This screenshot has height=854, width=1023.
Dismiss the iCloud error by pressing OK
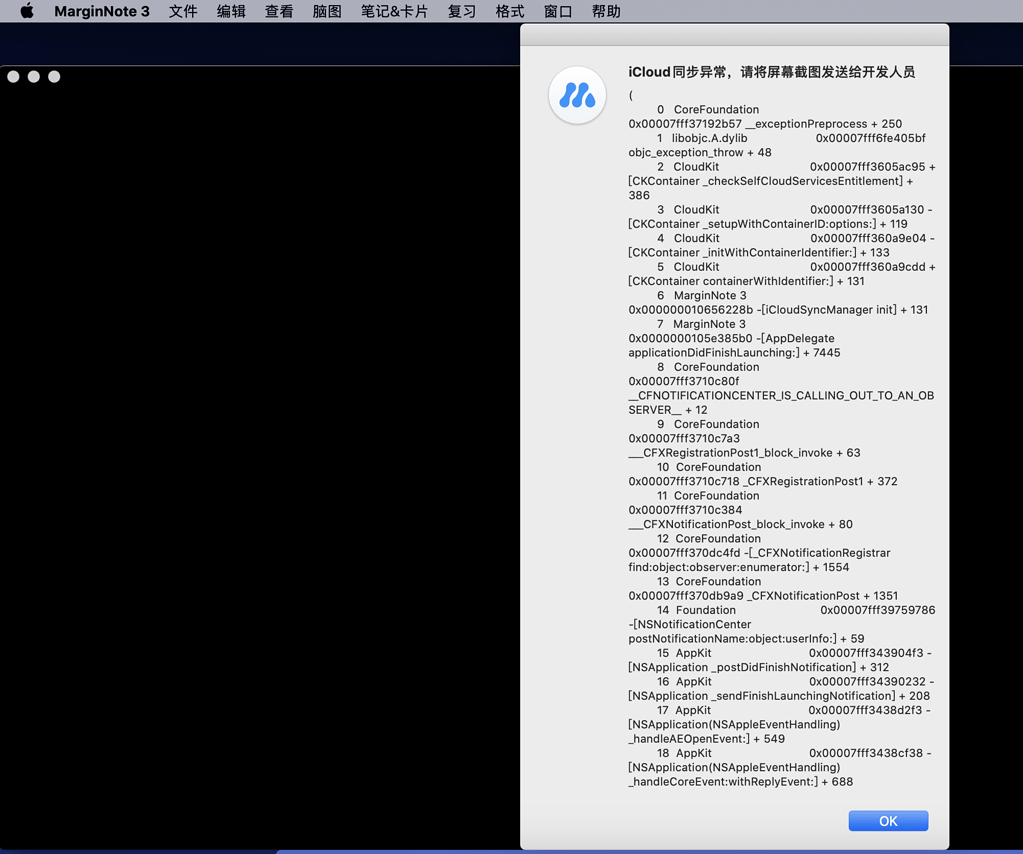click(x=887, y=820)
